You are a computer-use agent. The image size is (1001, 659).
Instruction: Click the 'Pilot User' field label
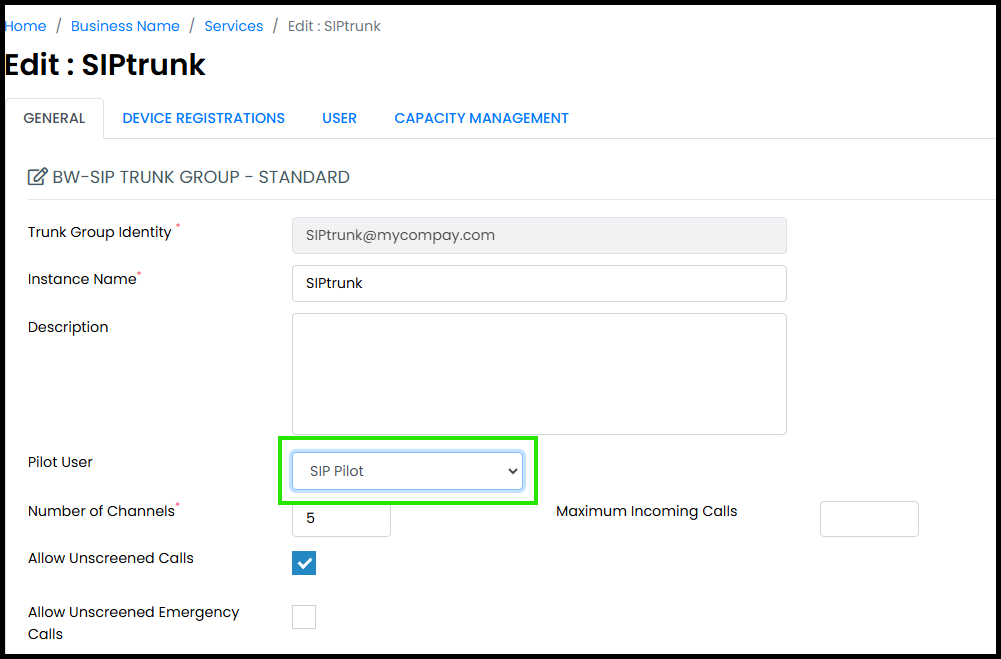pos(61,462)
